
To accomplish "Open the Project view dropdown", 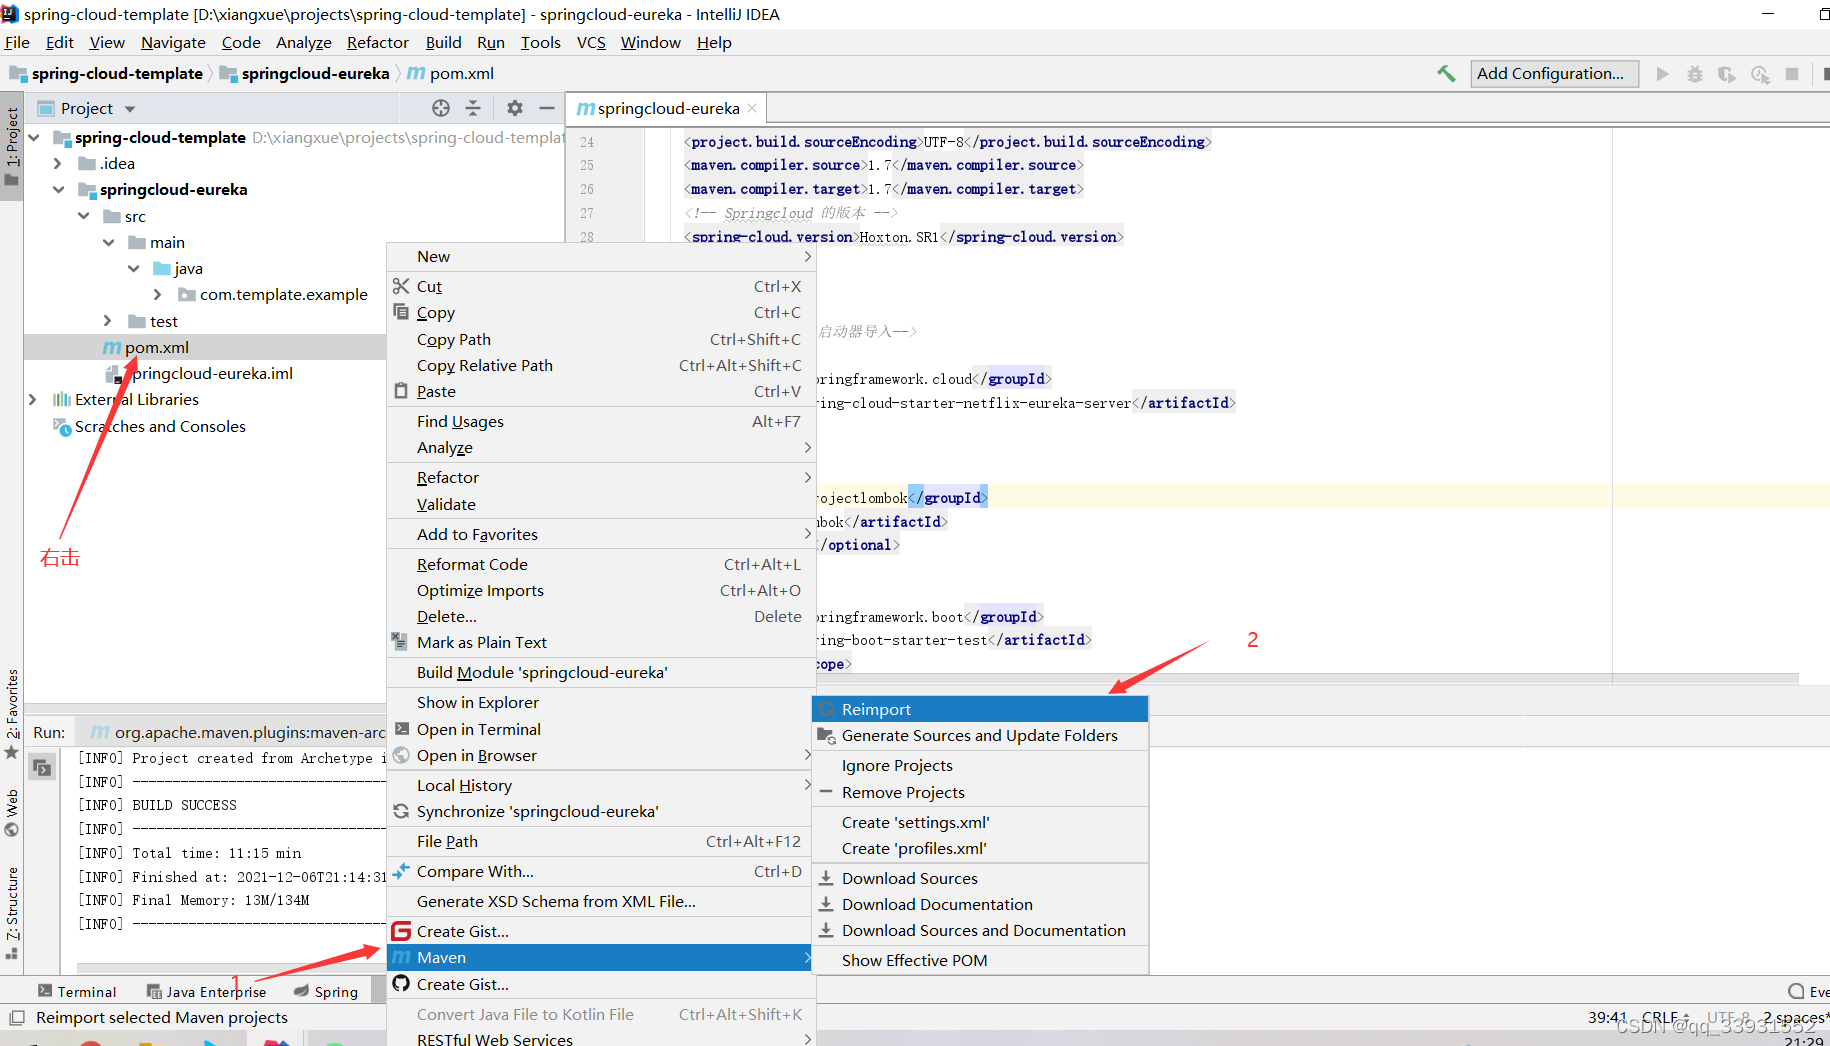I will tap(130, 109).
